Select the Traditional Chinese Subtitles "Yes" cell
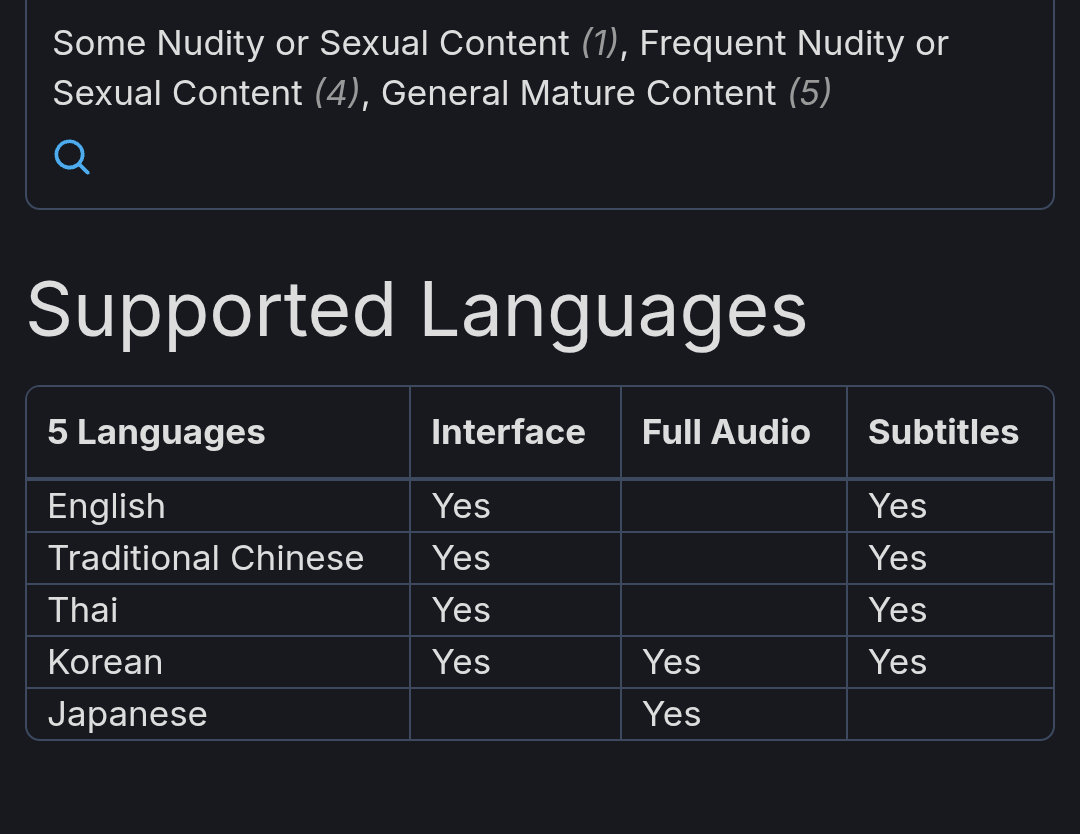 coord(897,558)
